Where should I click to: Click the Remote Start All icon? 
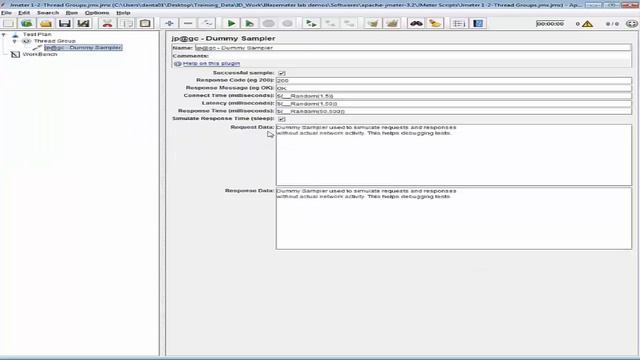tap(311, 23)
